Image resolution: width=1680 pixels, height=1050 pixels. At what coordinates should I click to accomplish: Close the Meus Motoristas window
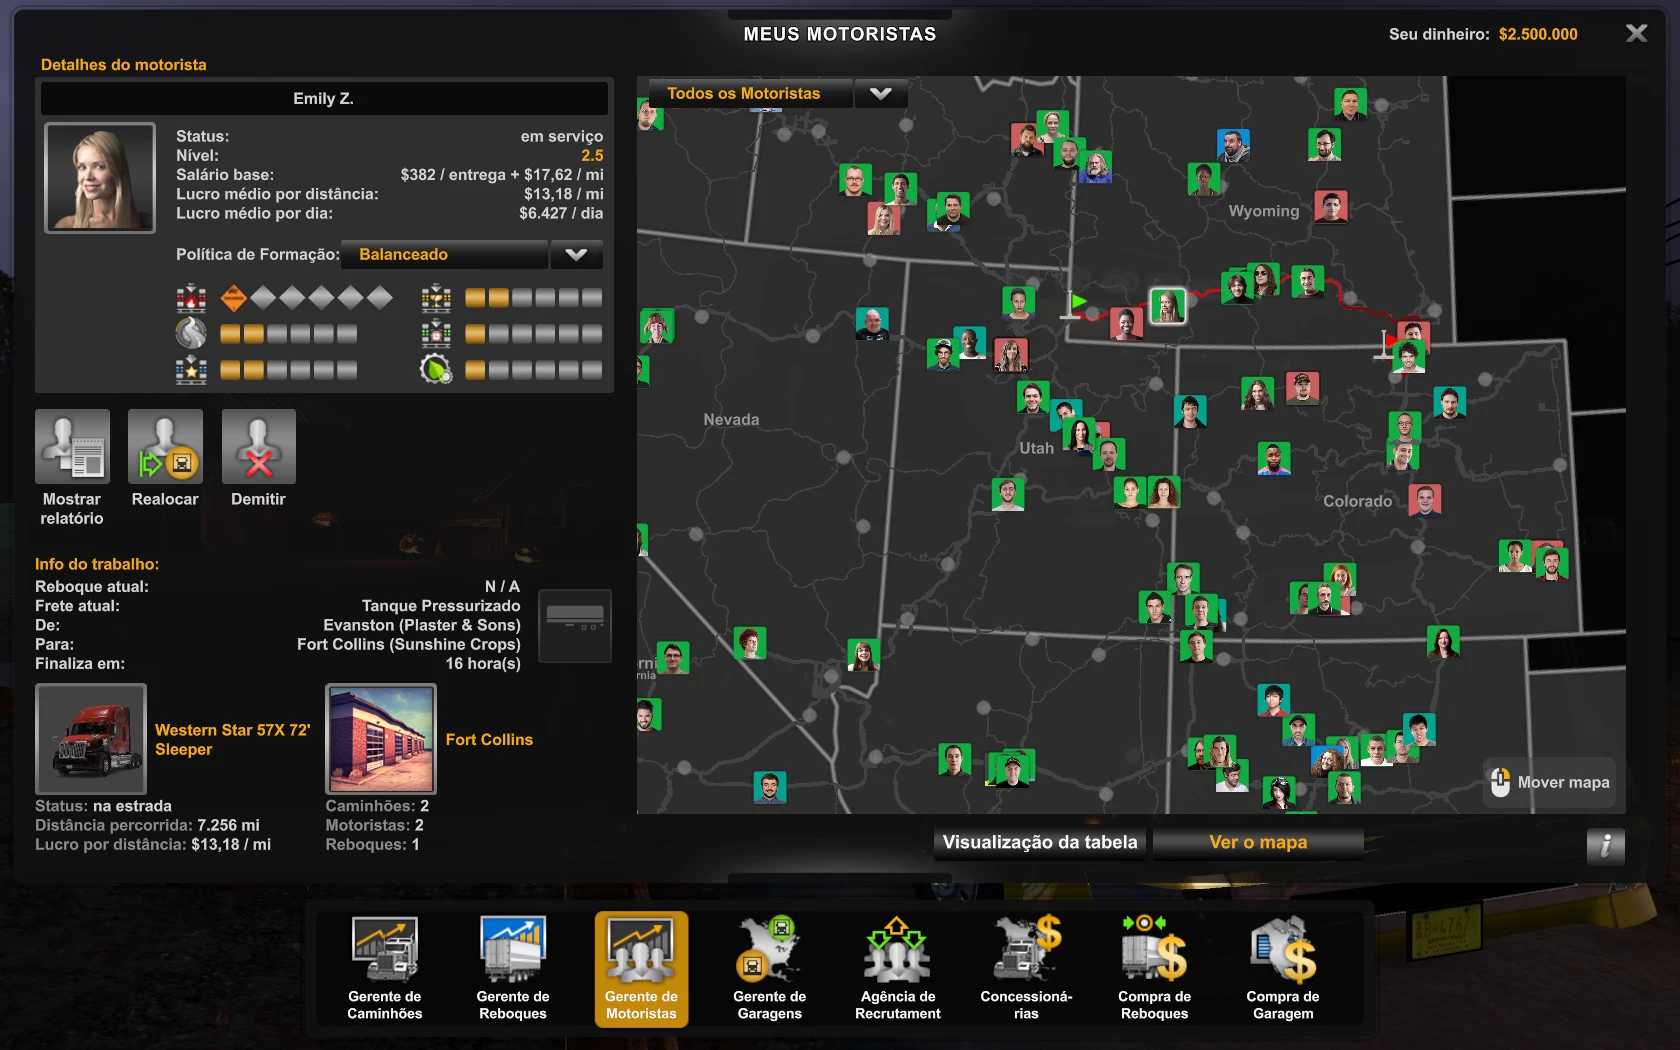click(1636, 34)
